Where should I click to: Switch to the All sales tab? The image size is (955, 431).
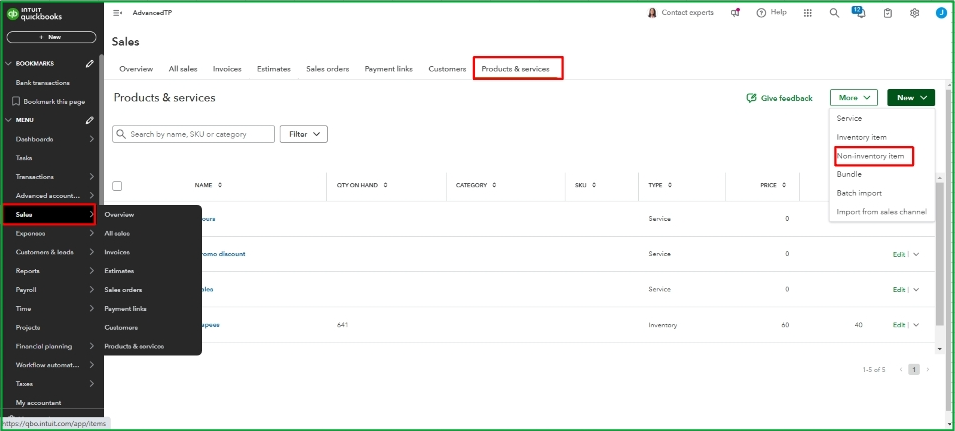(x=183, y=69)
